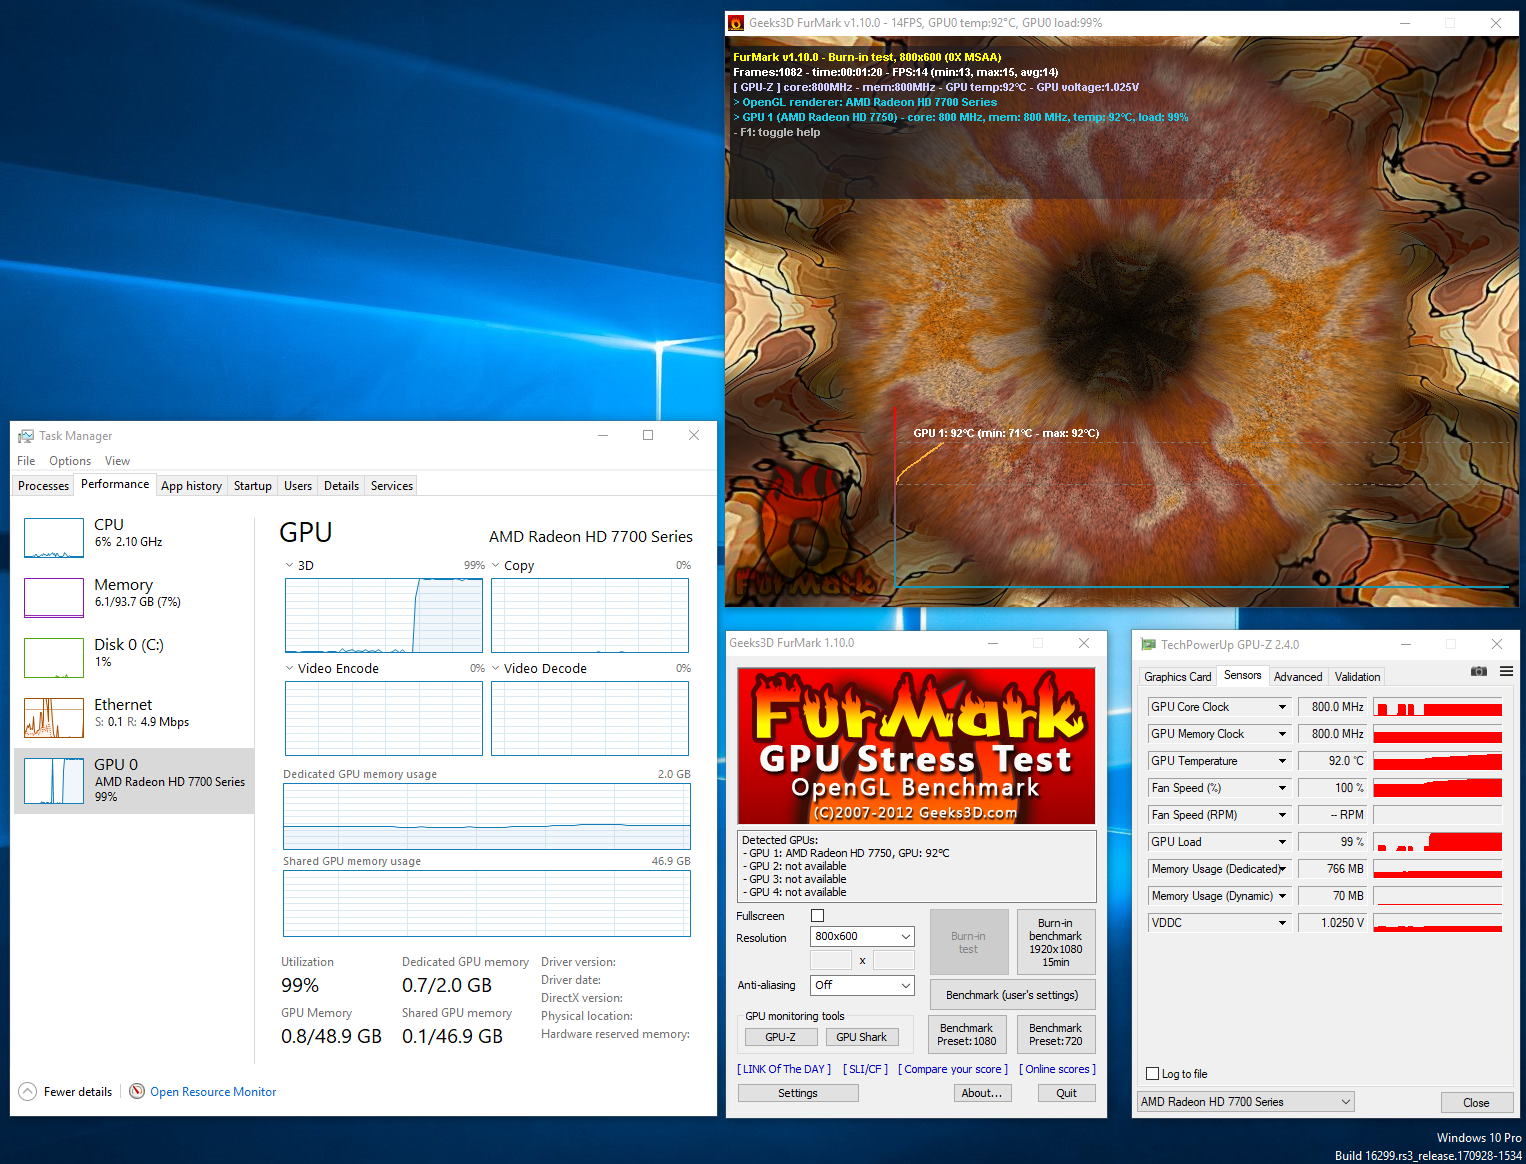Launch the GPU Shark monitoring tool
The width and height of the screenshot is (1526, 1164).
point(862,1037)
